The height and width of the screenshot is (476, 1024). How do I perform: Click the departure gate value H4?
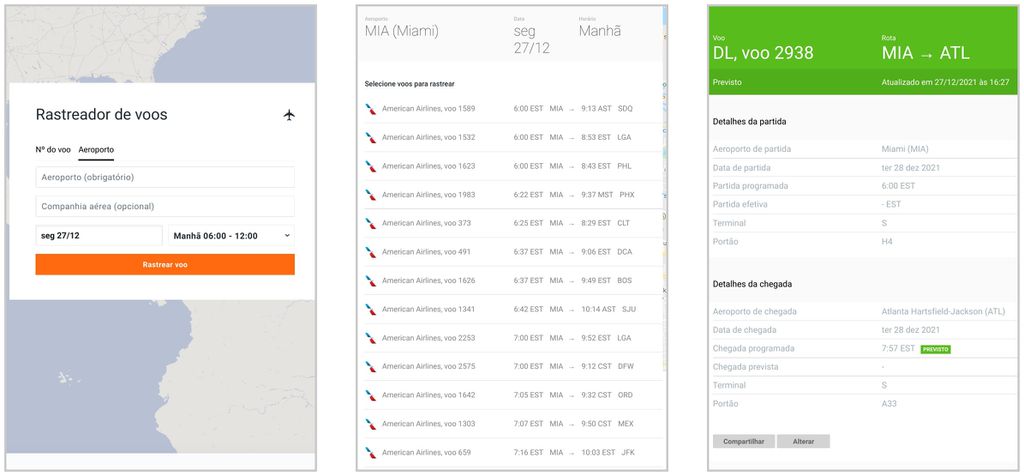[x=887, y=242]
